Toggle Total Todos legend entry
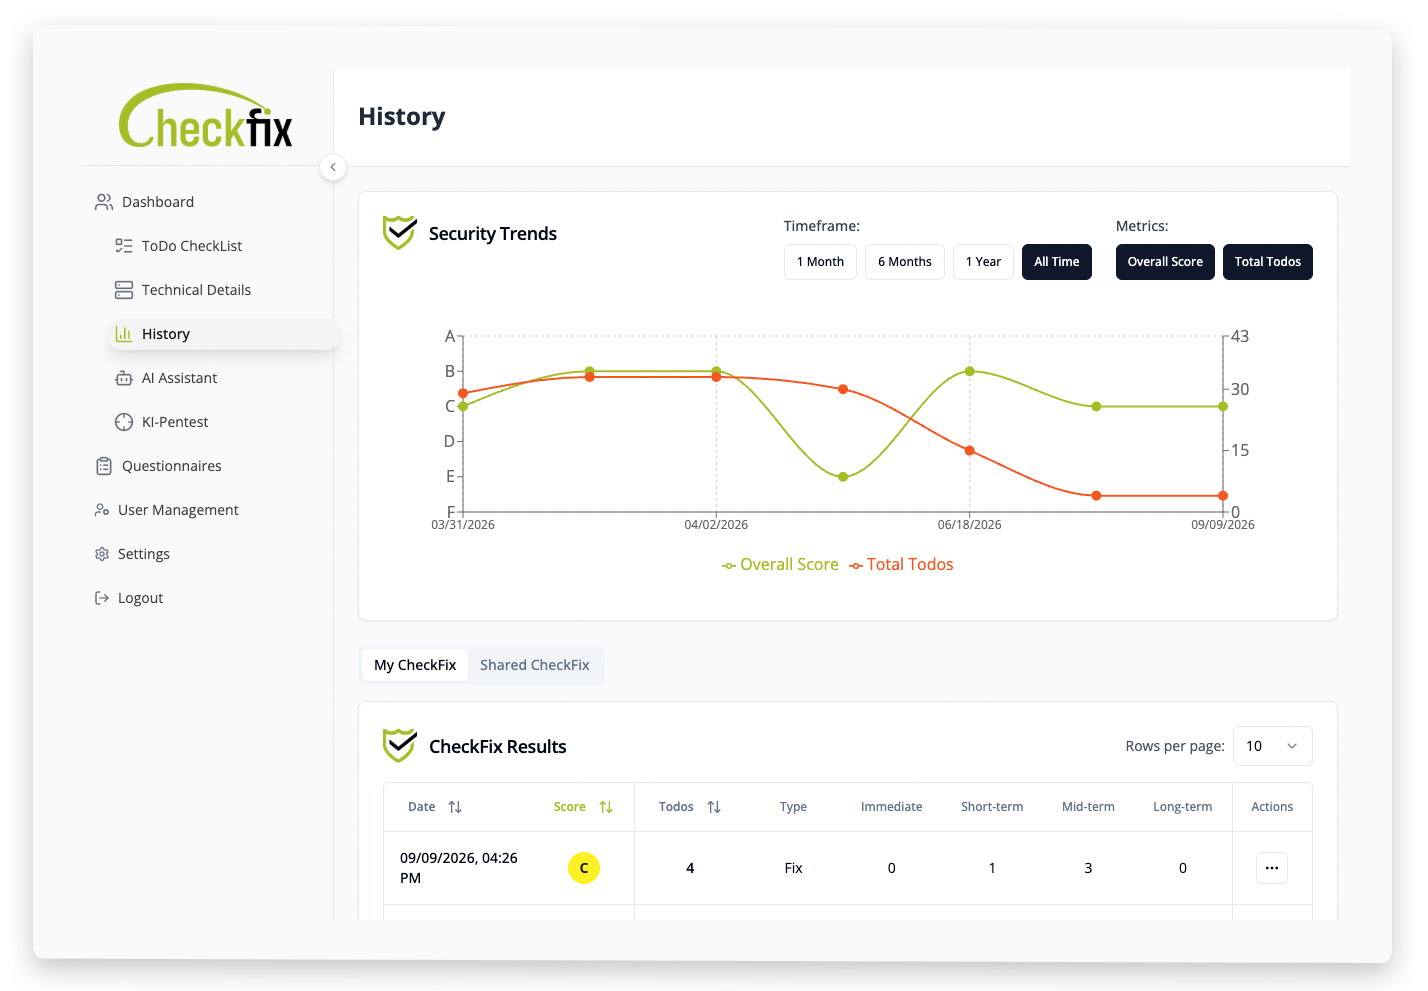The image size is (1428, 991). coord(901,565)
